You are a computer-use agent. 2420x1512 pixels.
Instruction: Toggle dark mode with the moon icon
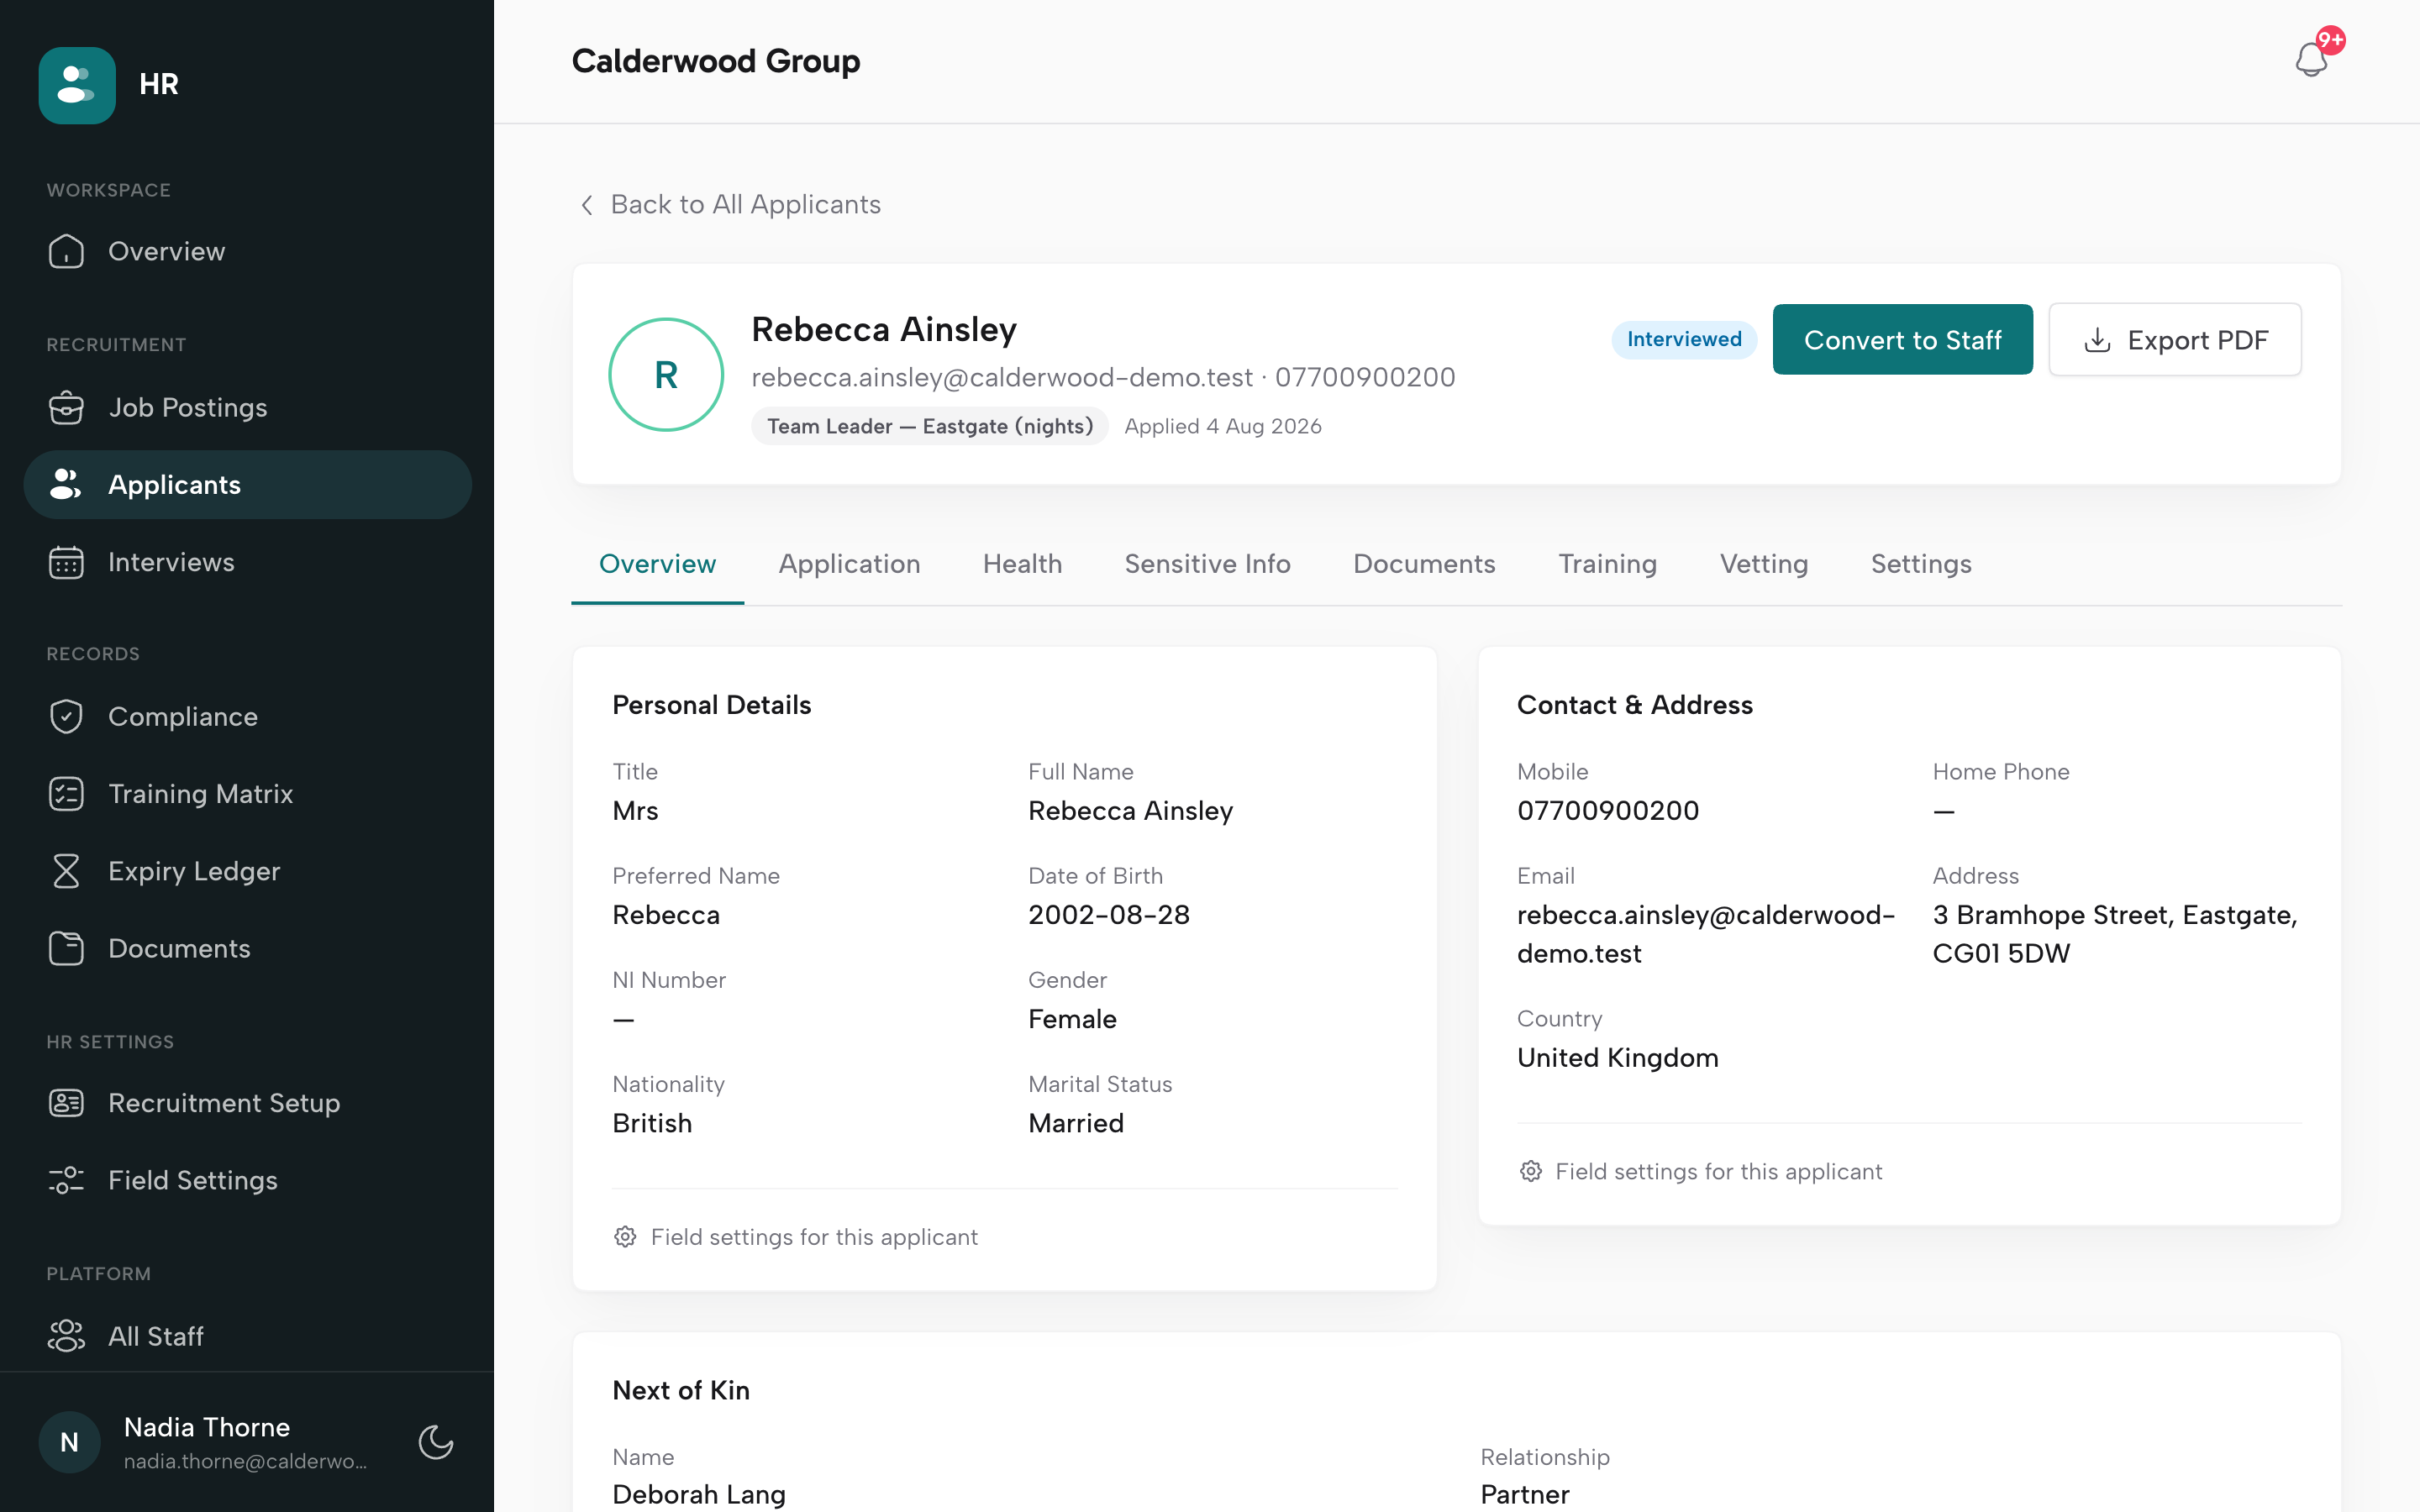pos(436,1442)
